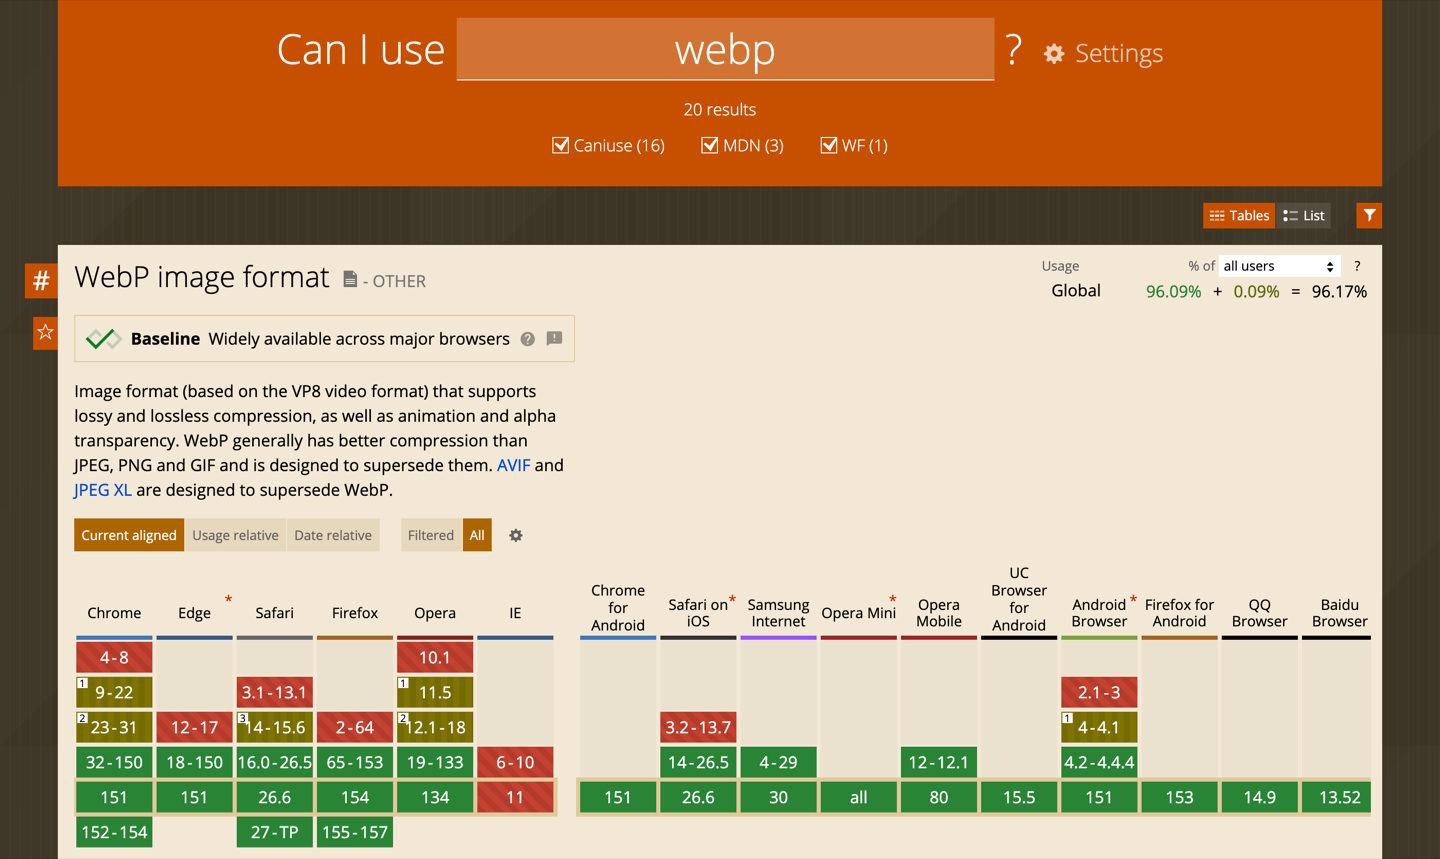1440x859 pixels.
Task: Click the Edge column header
Action: (x=194, y=613)
